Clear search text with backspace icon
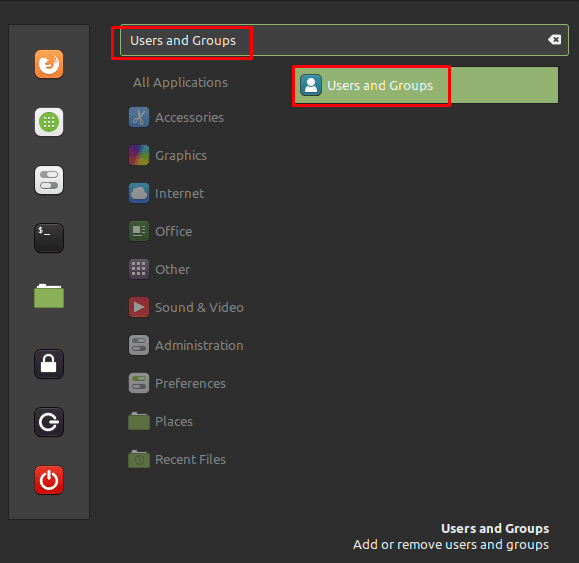This screenshot has width=579, height=563. coord(555,40)
